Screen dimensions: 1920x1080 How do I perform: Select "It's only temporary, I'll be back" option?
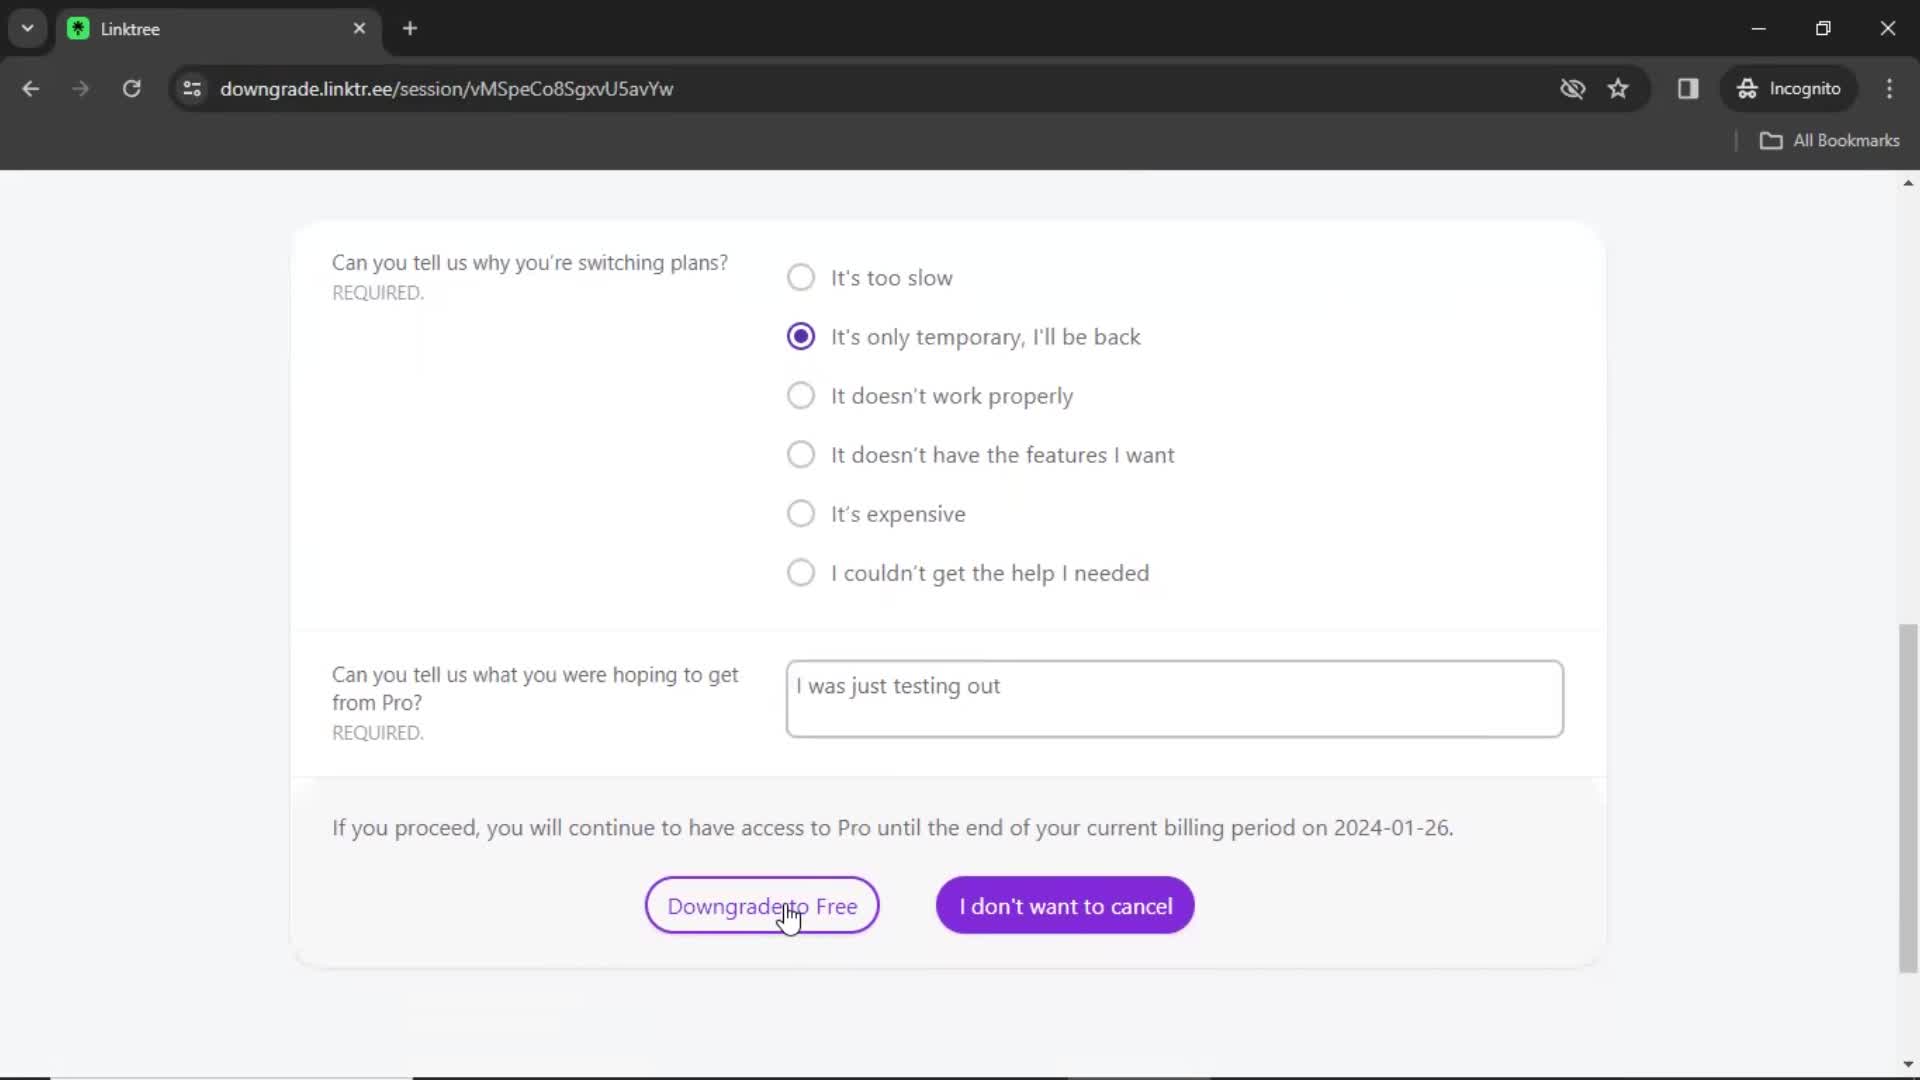click(800, 336)
